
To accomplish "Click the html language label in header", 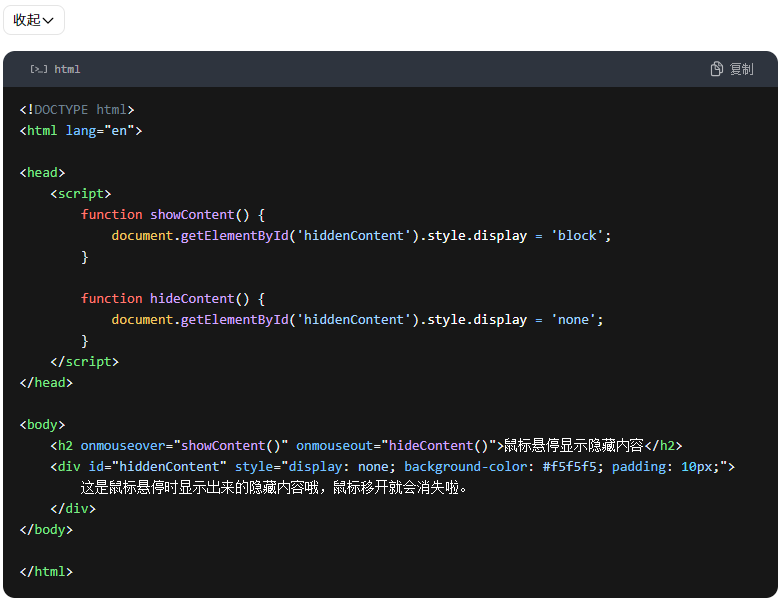I will 67,69.
